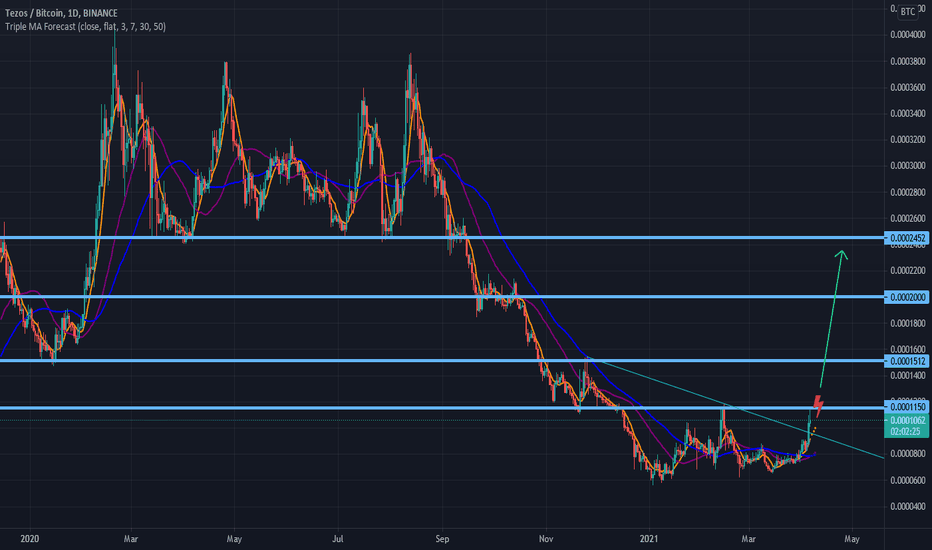Click the Nov label on time axis
932x550 pixels.
546,539
